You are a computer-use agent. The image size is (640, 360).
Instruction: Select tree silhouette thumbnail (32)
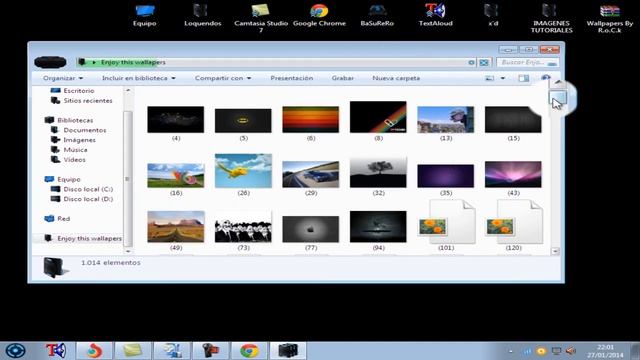pyautogui.click(x=378, y=172)
